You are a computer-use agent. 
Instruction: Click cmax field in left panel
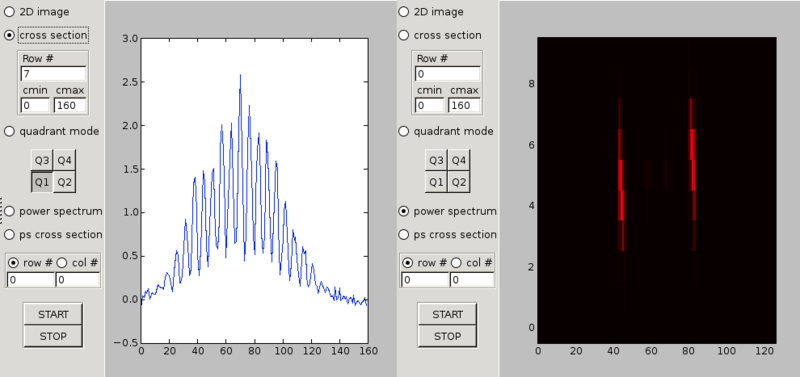coord(70,106)
